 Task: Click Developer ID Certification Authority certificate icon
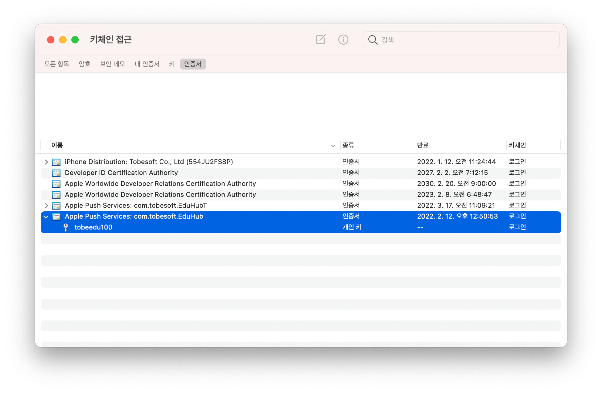click(56, 173)
